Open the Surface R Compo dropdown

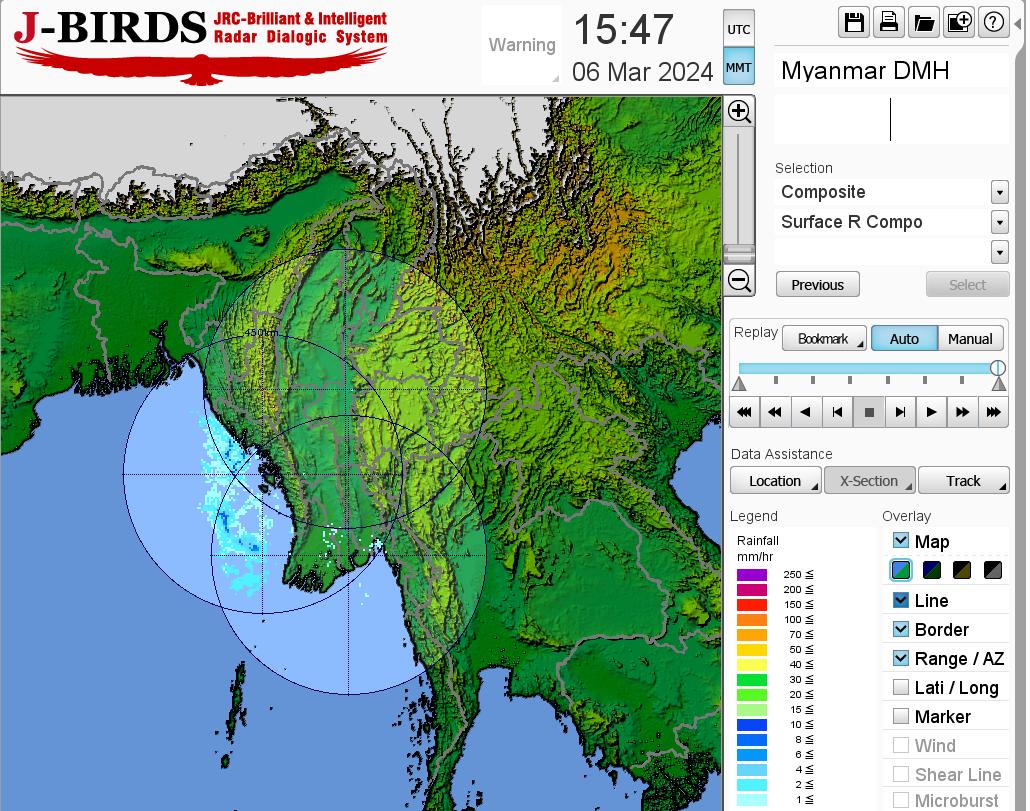point(999,222)
